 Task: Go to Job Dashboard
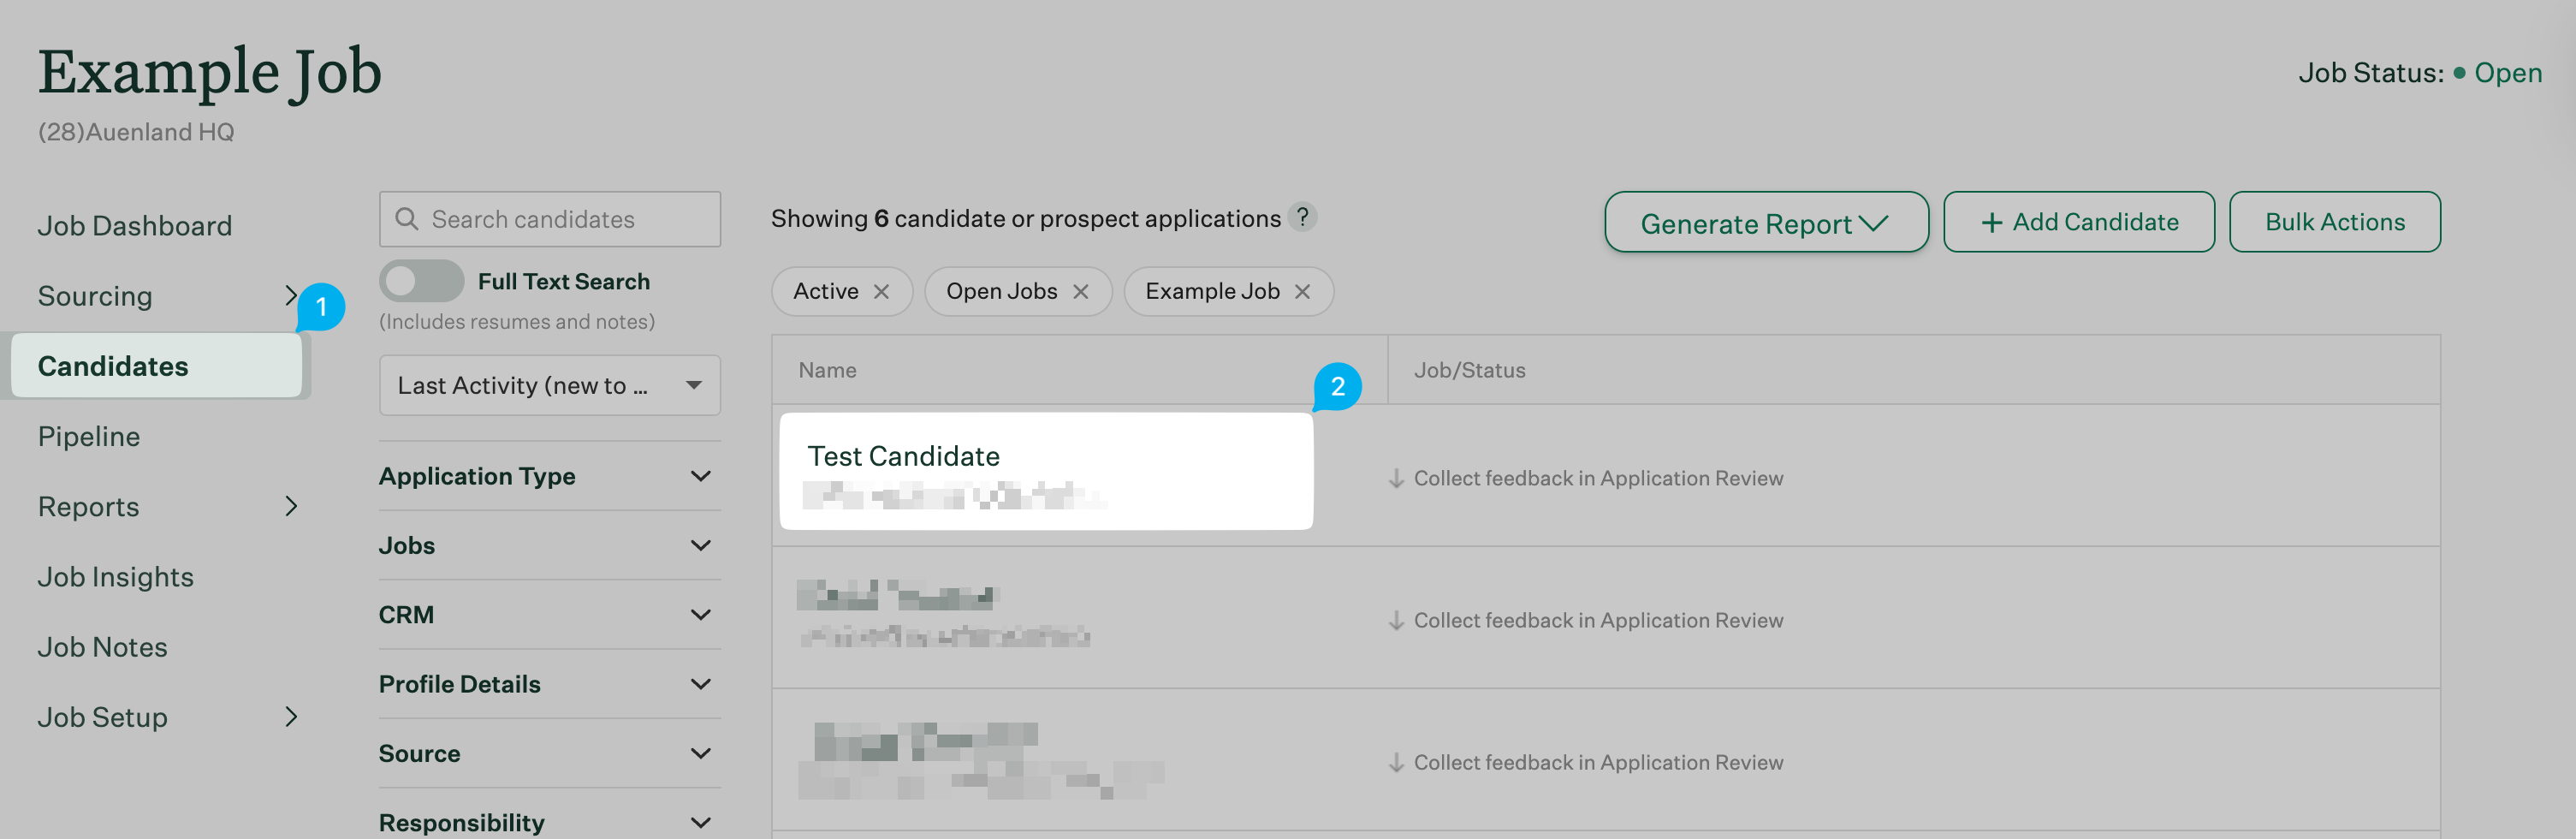tap(135, 226)
